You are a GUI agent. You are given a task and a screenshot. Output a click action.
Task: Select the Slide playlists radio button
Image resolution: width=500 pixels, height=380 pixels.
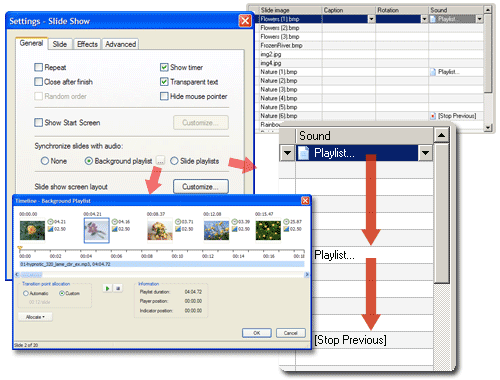coord(174,161)
